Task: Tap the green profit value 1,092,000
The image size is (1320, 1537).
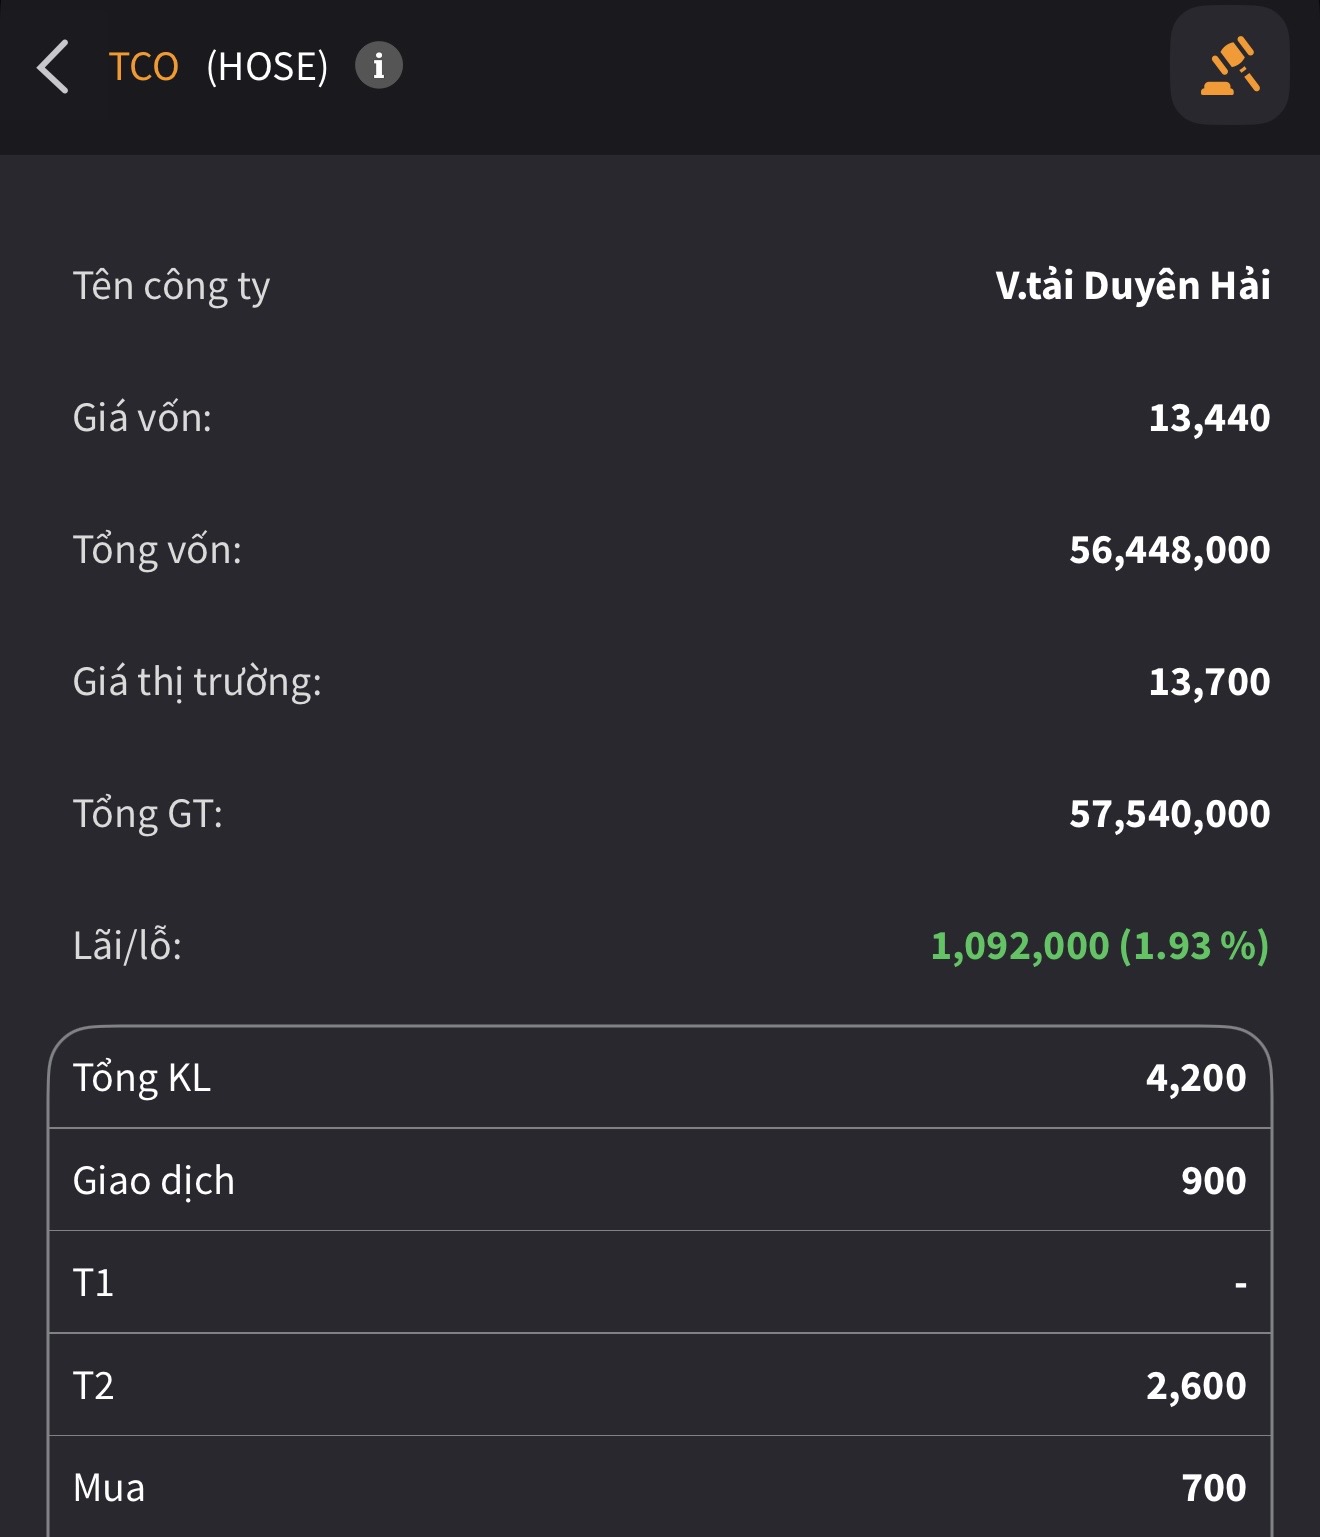Action: [x=1020, y=946]
